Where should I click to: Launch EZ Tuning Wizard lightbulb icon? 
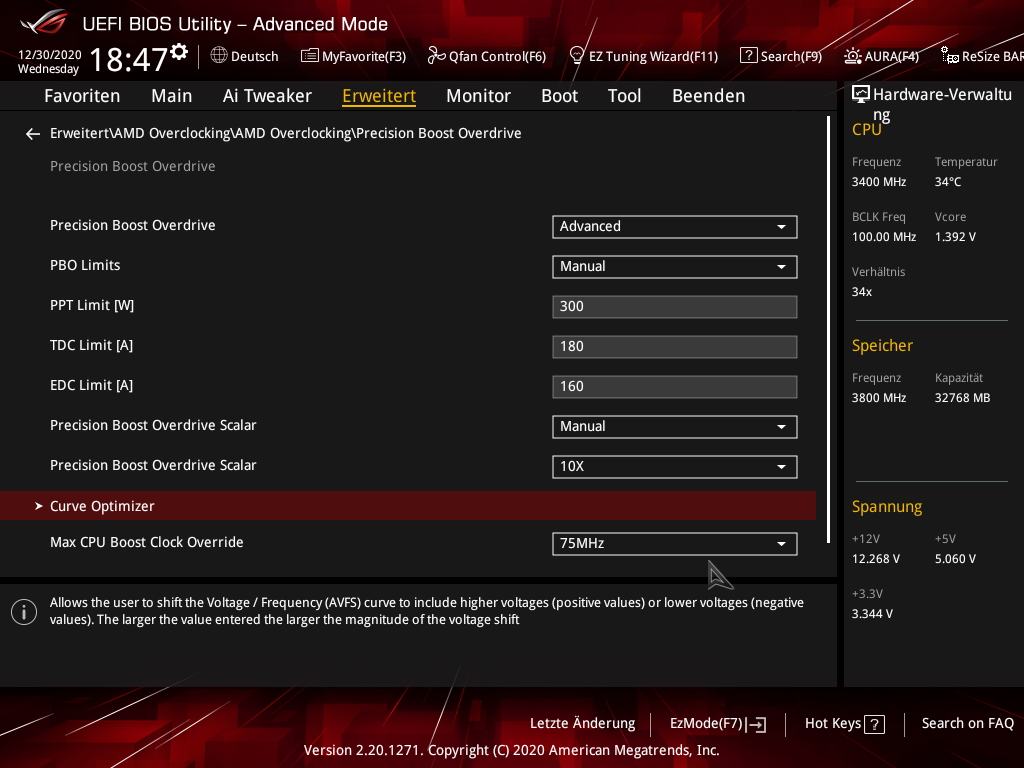[577, 56]
